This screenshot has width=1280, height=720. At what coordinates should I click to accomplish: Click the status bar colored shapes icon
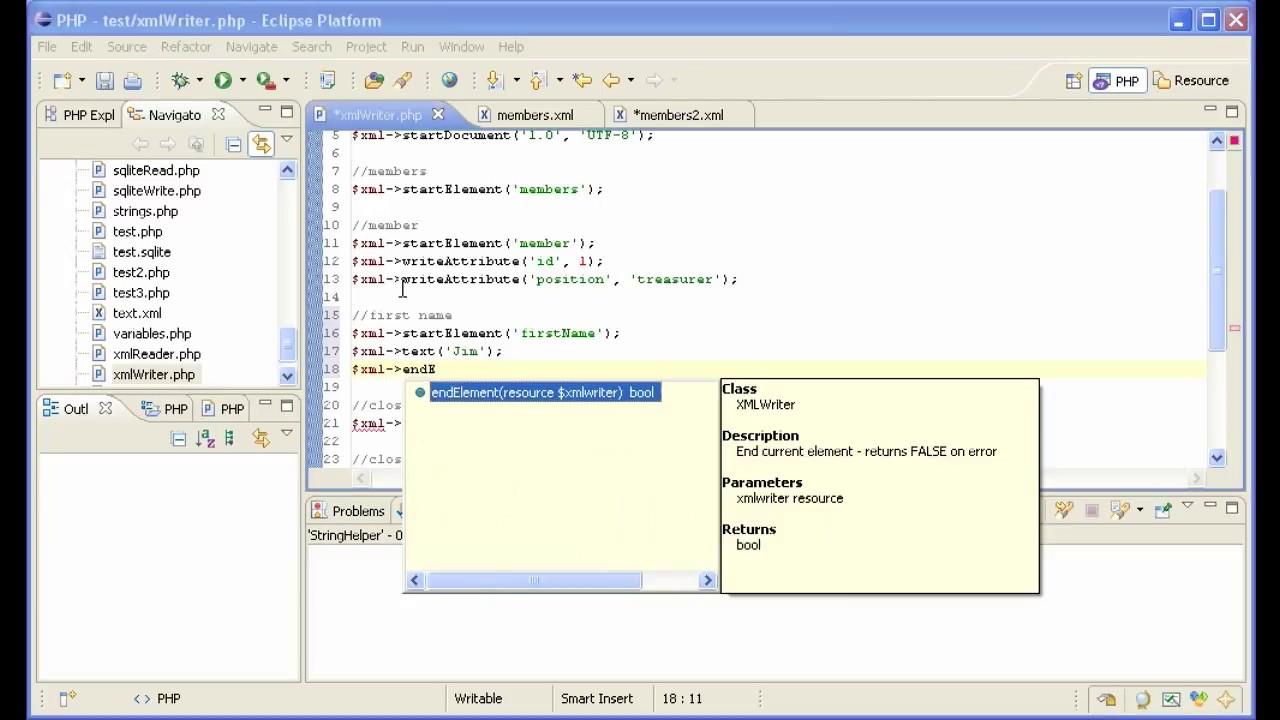[x=1199, y=699]
